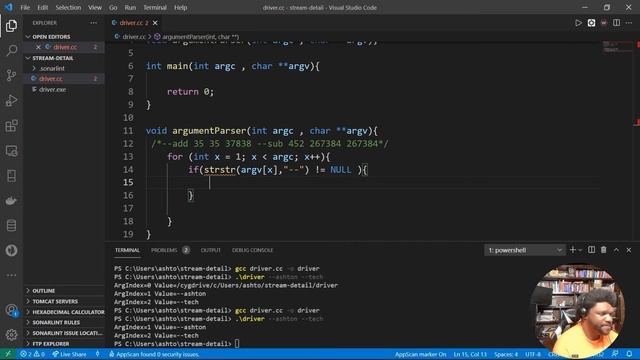Viewport: 640px width, 360px height.
Task: Open the remote window status indicator
Action: 8,354
